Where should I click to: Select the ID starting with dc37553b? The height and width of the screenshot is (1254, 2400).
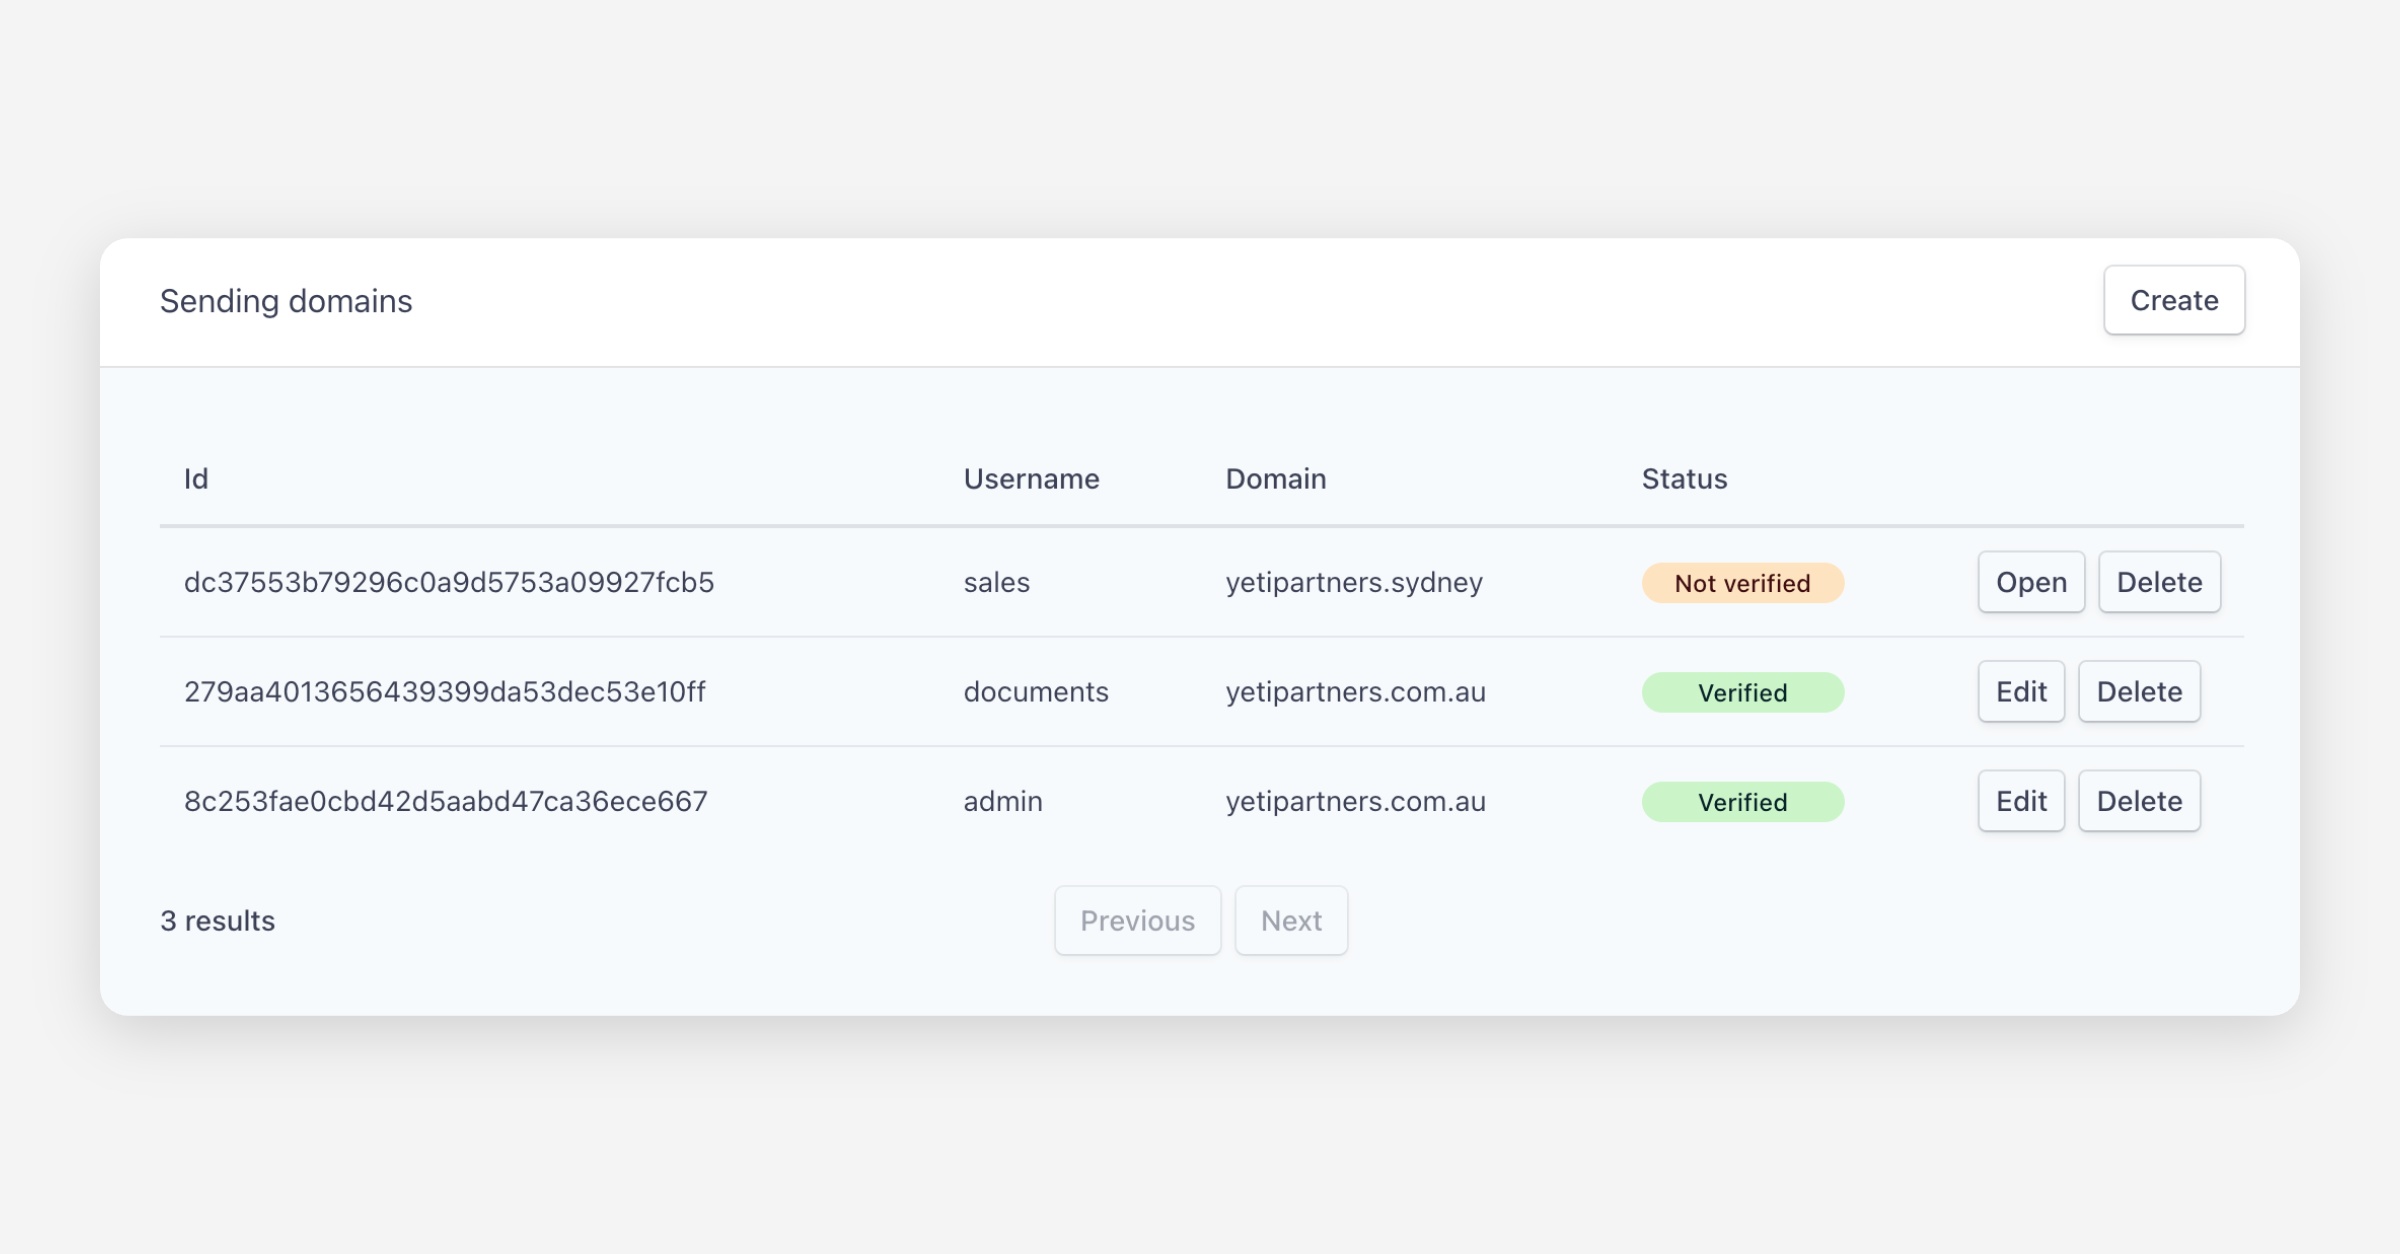coord(449,582)
